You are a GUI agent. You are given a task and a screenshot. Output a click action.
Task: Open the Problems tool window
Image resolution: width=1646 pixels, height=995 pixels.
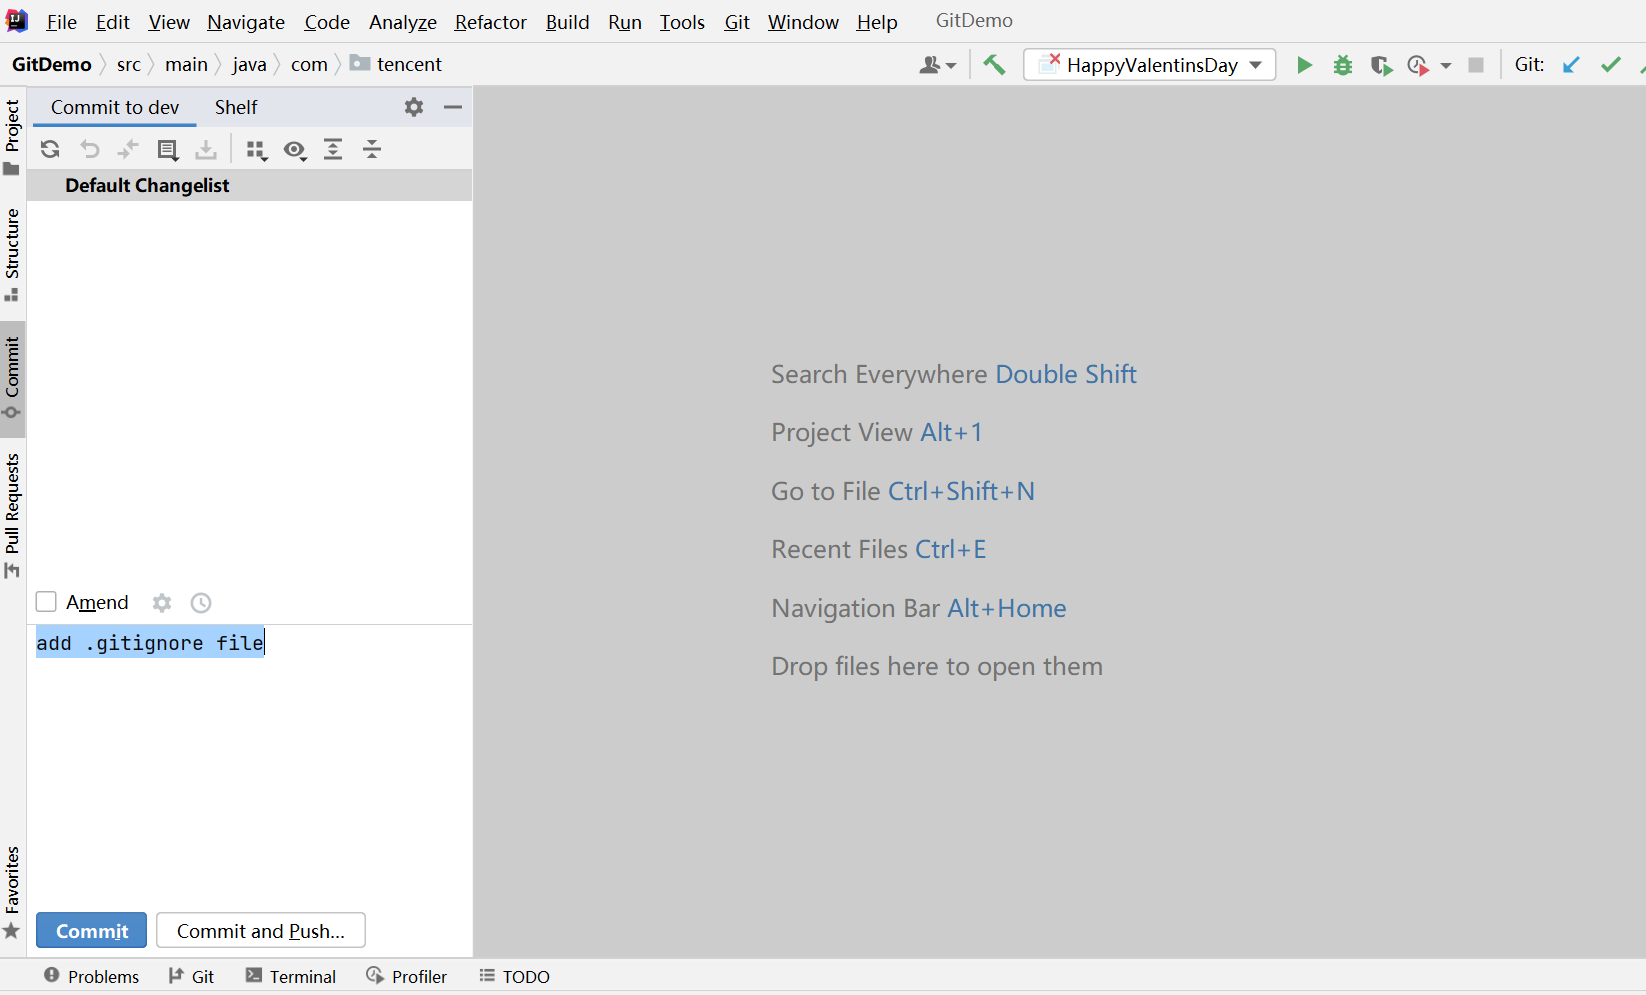pos(91,976)
